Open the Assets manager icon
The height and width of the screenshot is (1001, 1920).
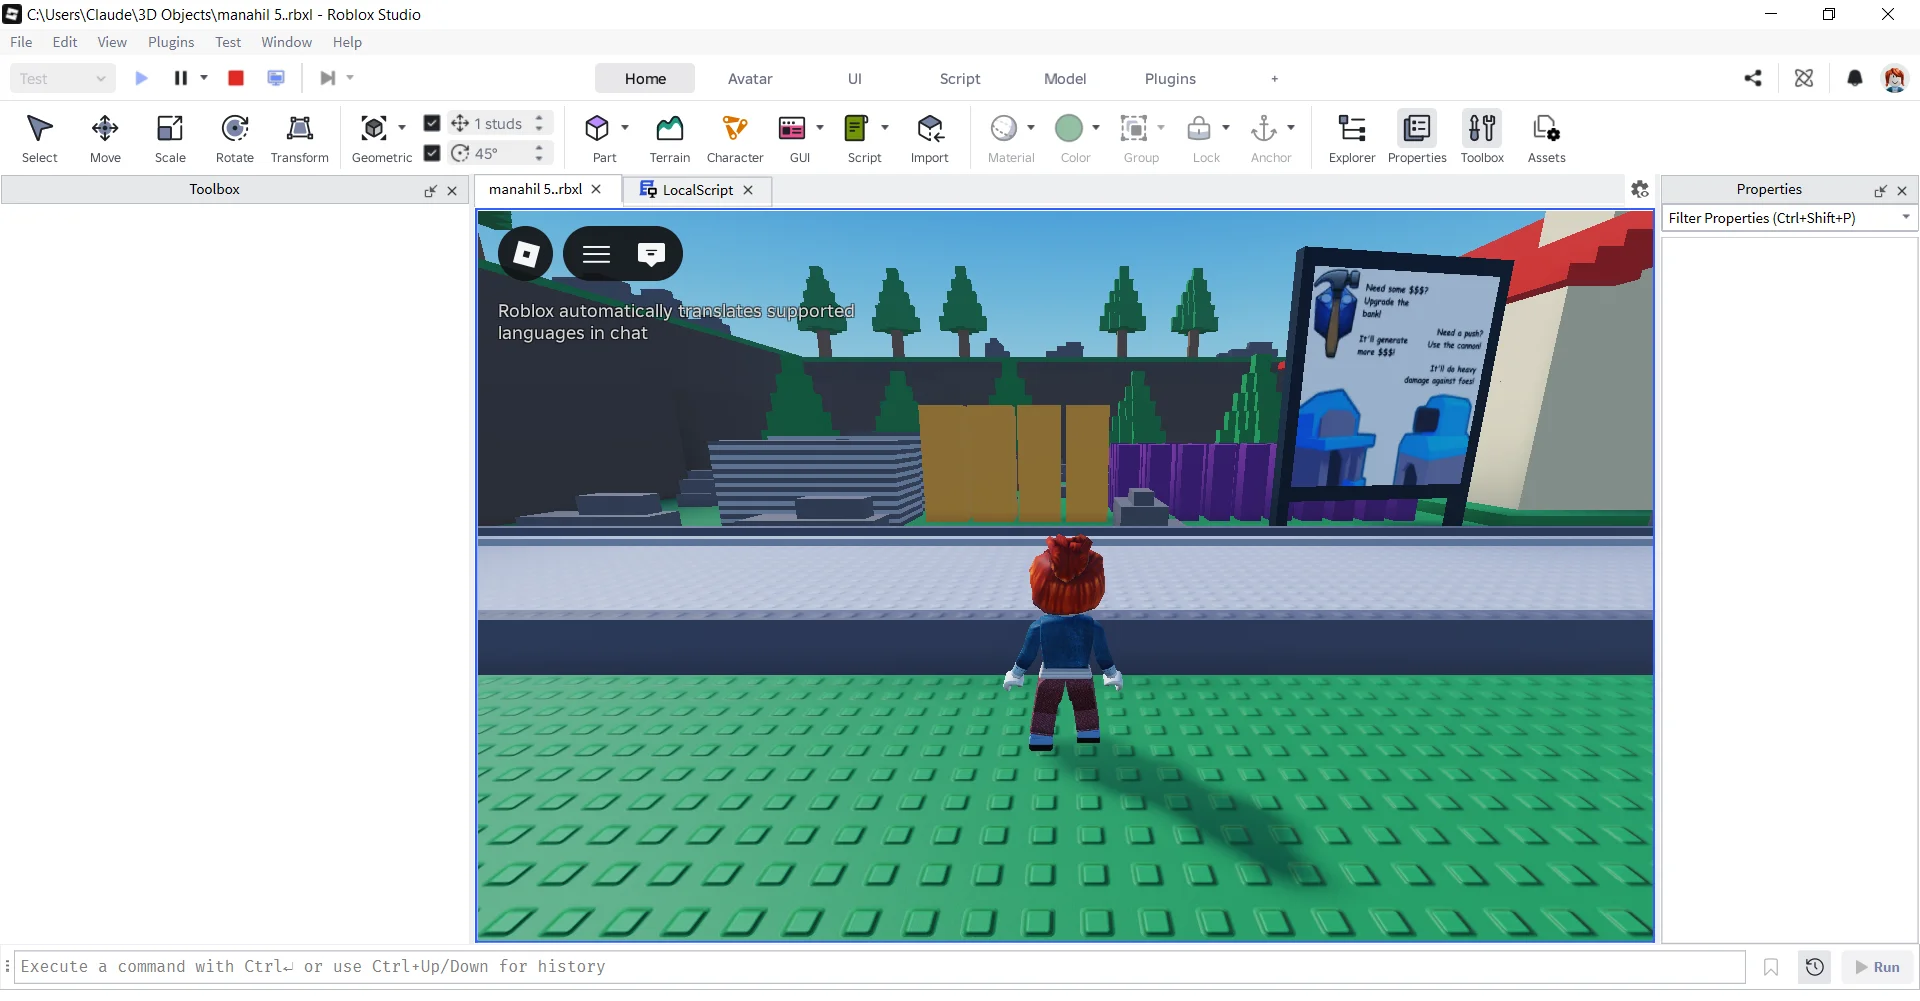pyautogui.click(x=1546, y=138)
